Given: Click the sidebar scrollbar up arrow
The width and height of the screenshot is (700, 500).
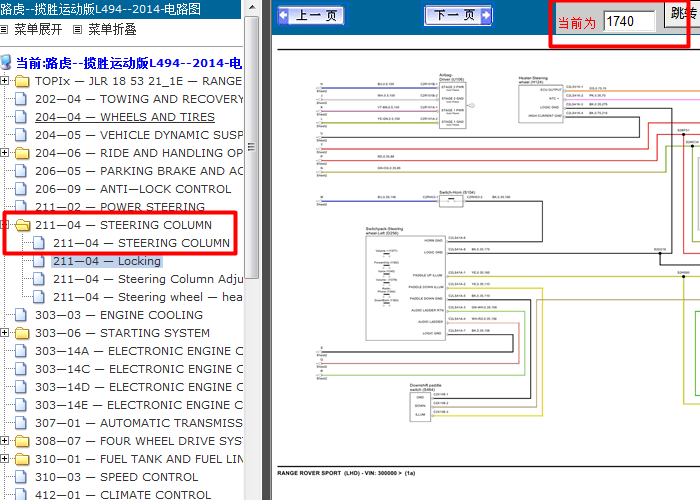Looking at the screenshot, I should click(x=252, y=7).
